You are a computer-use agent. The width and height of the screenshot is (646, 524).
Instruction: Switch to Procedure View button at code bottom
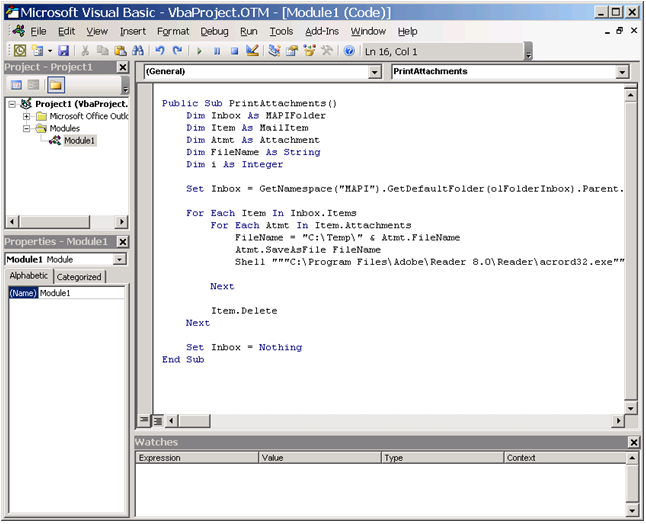pyautogui.click(x=144, y=420)
